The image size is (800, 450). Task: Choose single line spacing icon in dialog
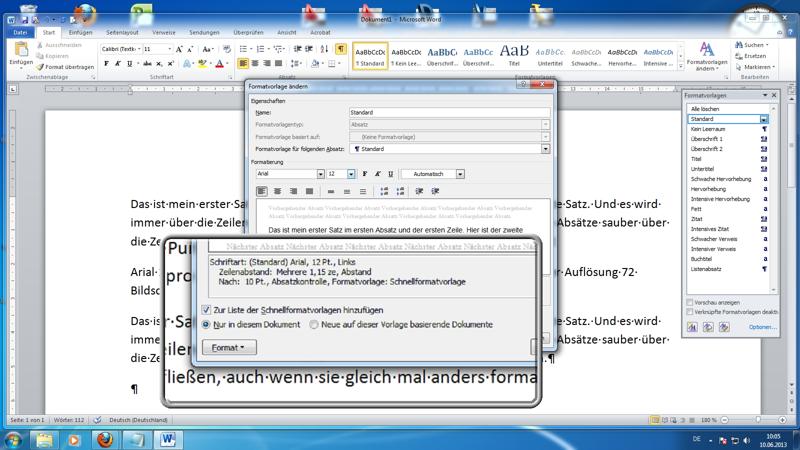tap(331, 191)
